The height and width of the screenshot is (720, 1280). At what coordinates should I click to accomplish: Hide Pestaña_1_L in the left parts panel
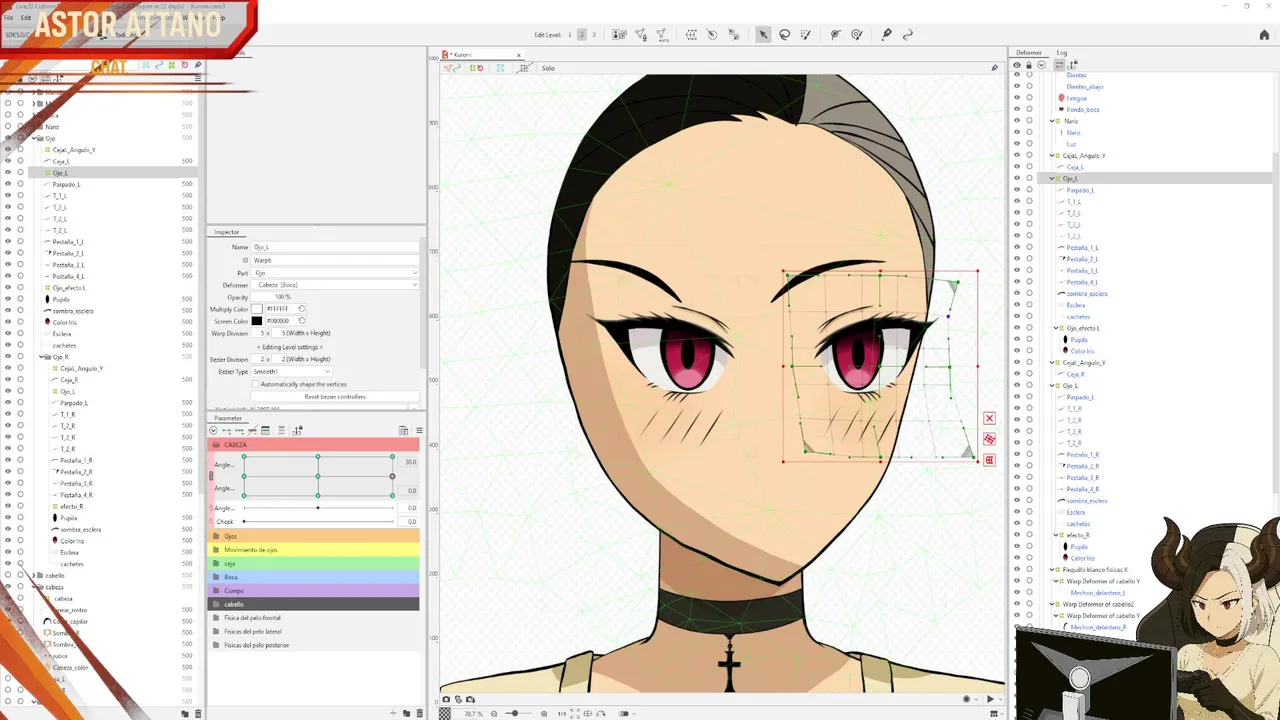point(8,242)
